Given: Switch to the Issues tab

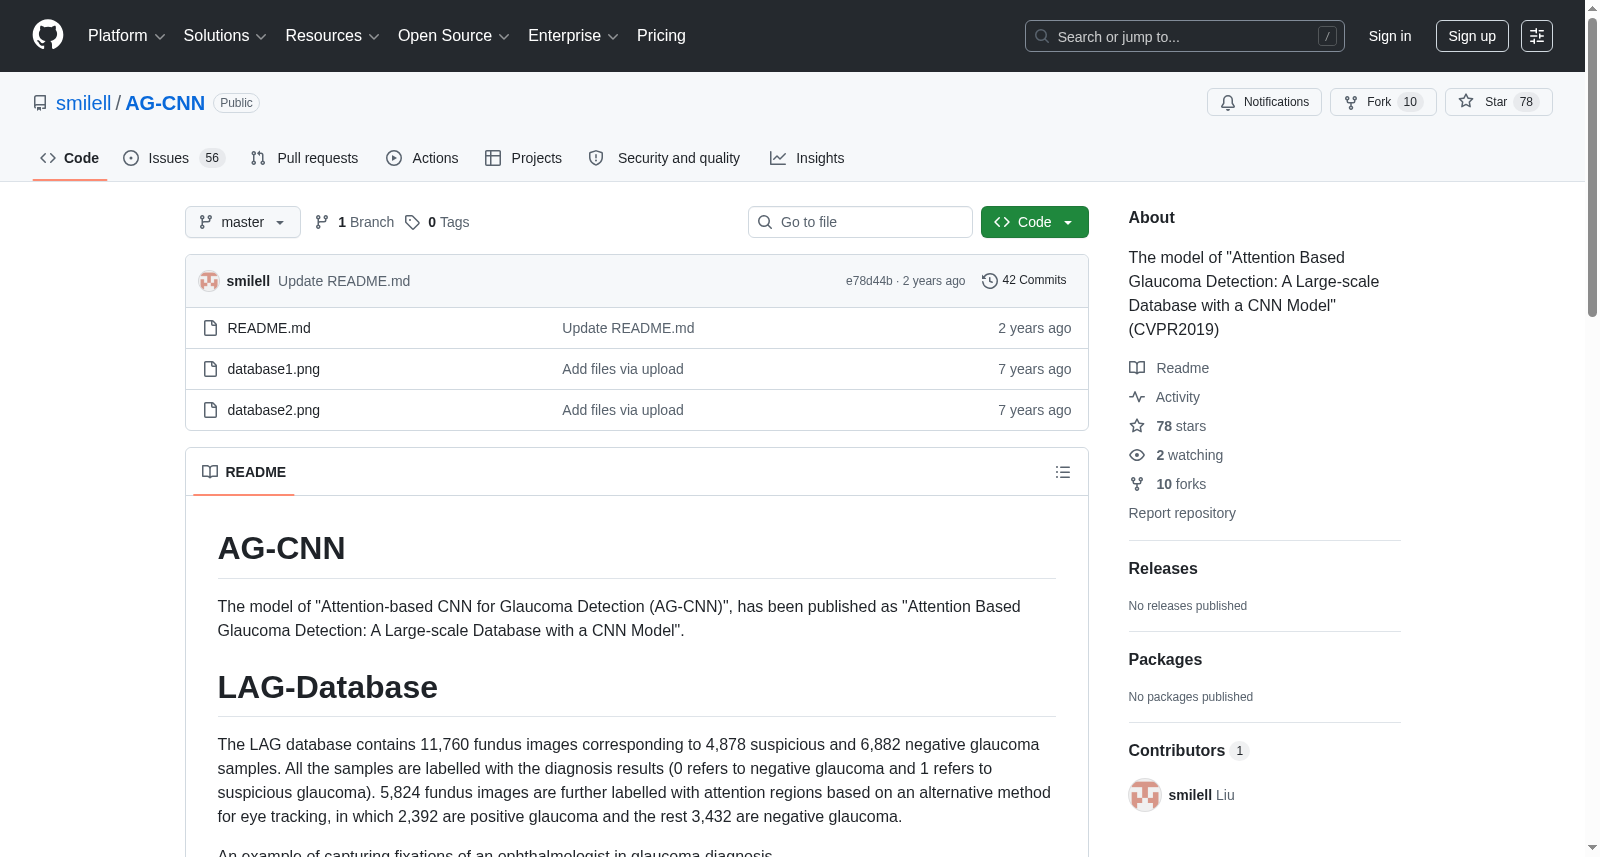Looking at the screenshot, I should (174, 158).
